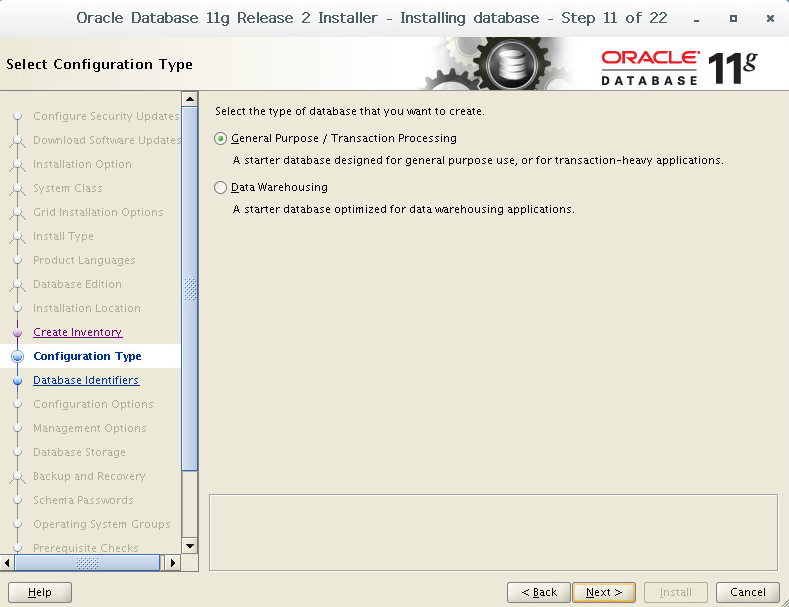Click the Database Edition step
The width and height of the screenshot is (789, 607).
tap(77, 284)
